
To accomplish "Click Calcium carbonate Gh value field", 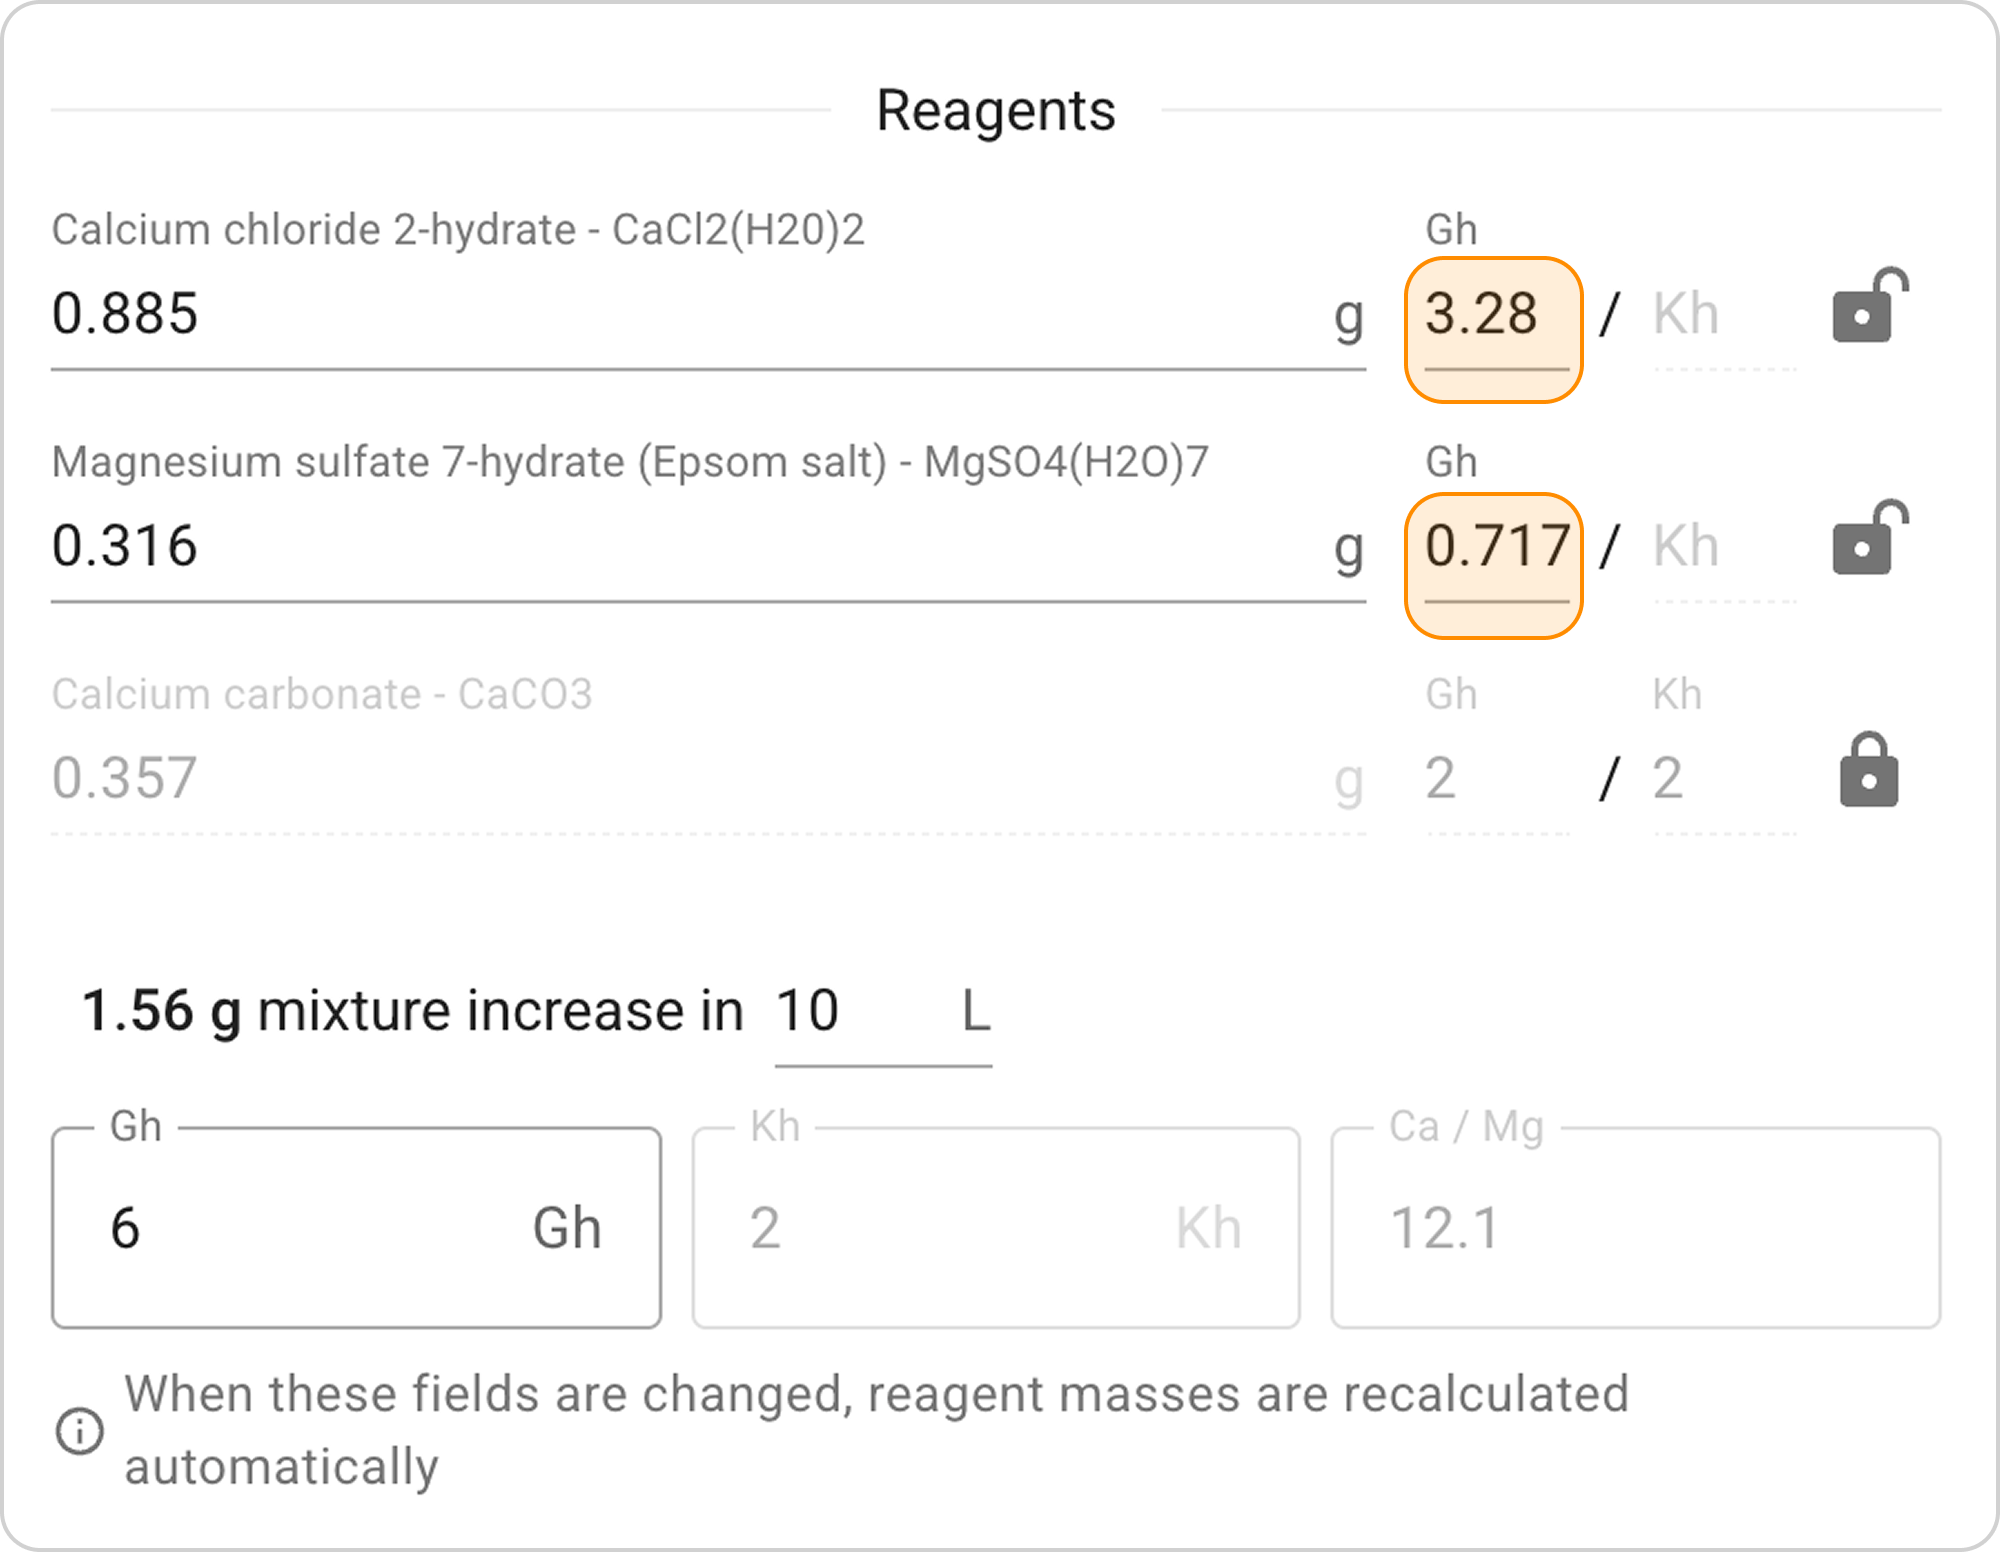I will [x=1494, y=778].
